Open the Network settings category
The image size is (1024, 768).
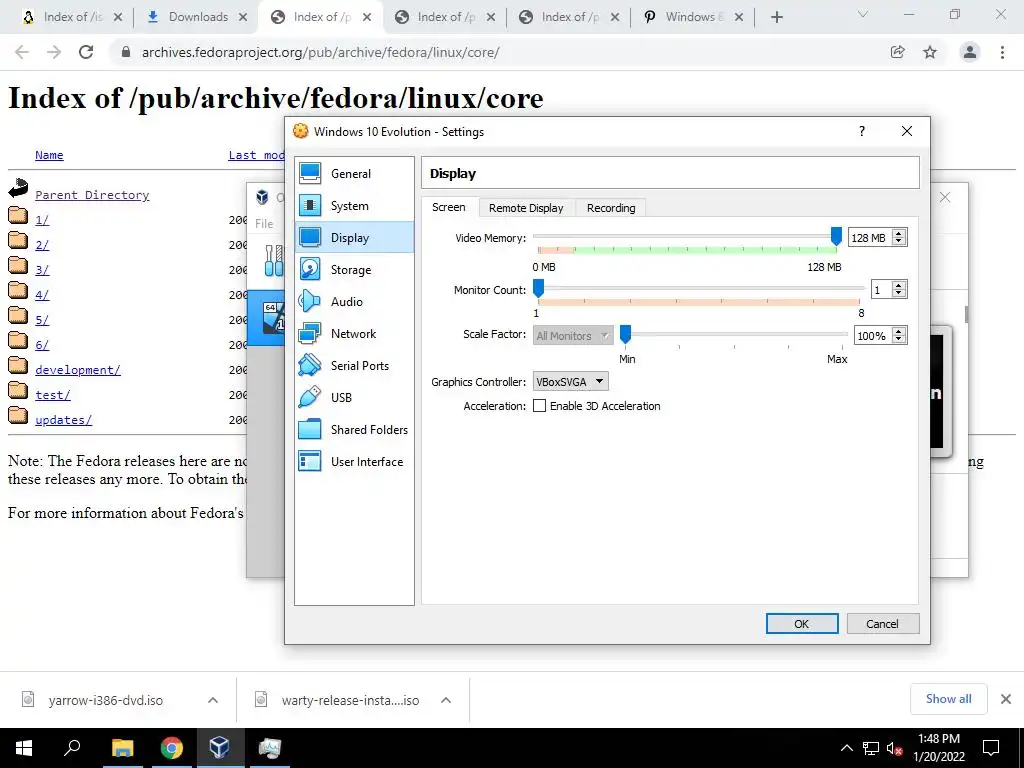(x=354, y=334)
